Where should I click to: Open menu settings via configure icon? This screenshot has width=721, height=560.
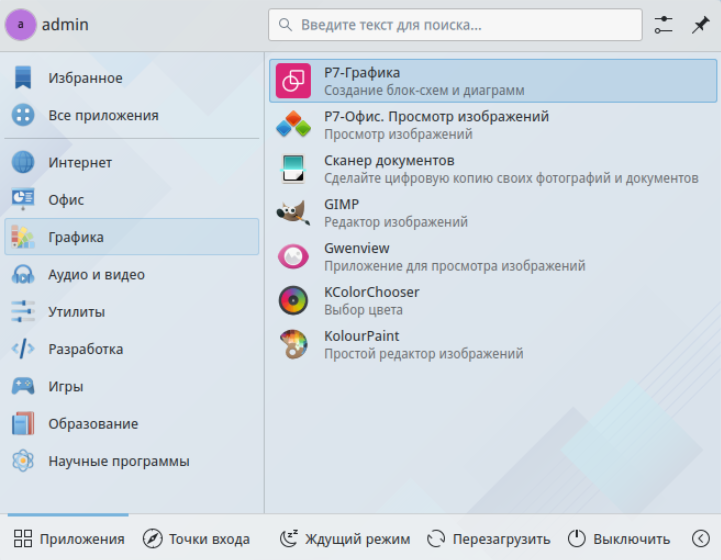[664, 25]
